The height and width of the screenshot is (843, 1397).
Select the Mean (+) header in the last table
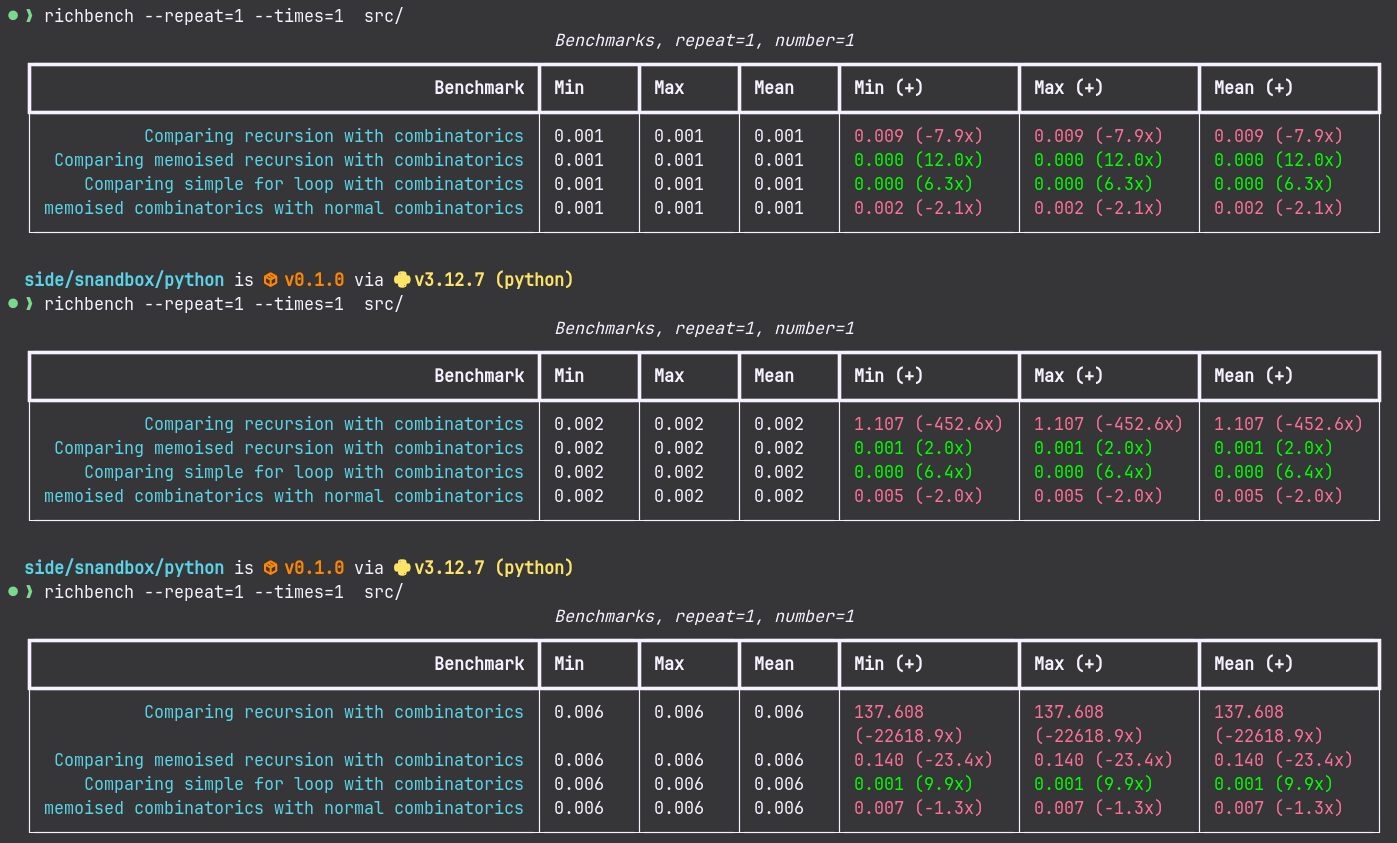coord(1253,664)
